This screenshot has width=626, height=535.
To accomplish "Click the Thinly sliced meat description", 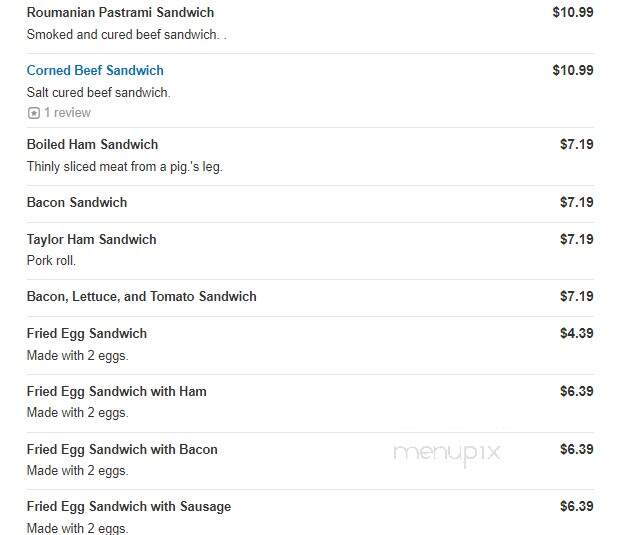I will [x=125, y=167].
